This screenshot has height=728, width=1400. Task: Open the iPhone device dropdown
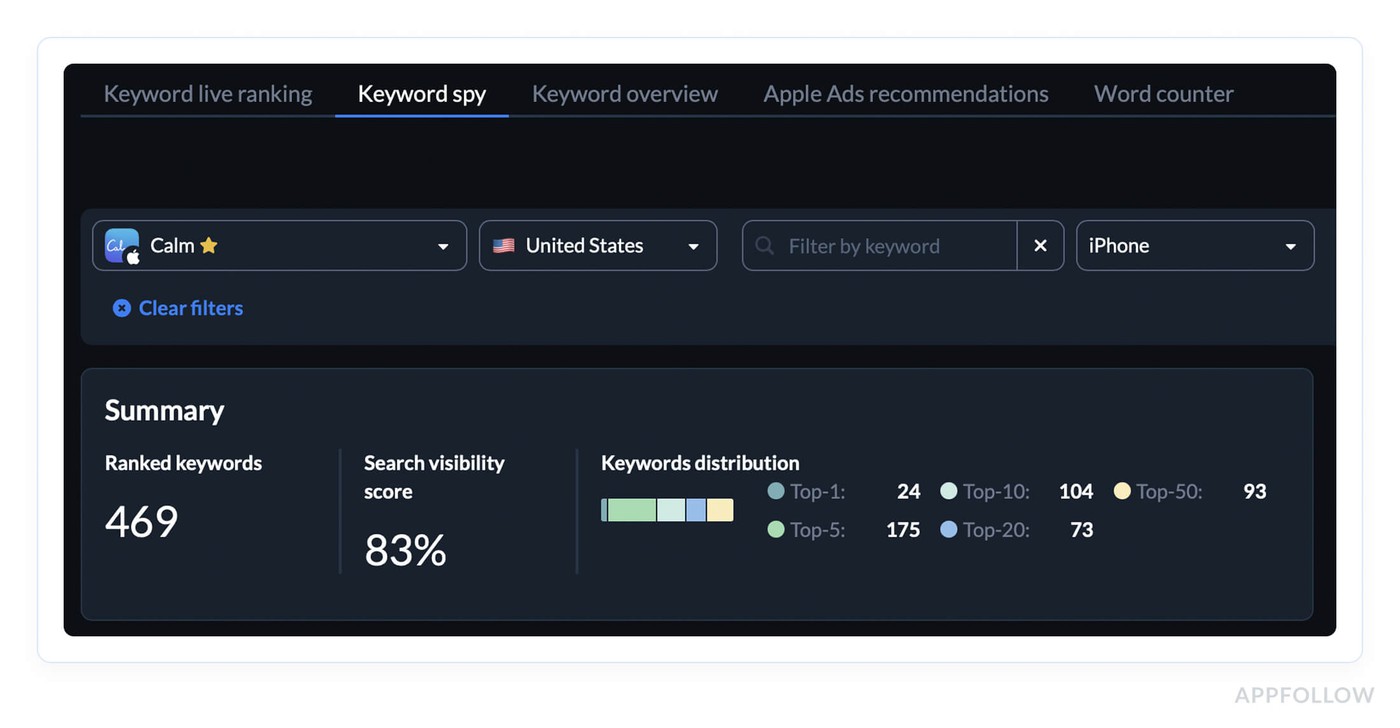1195,246
